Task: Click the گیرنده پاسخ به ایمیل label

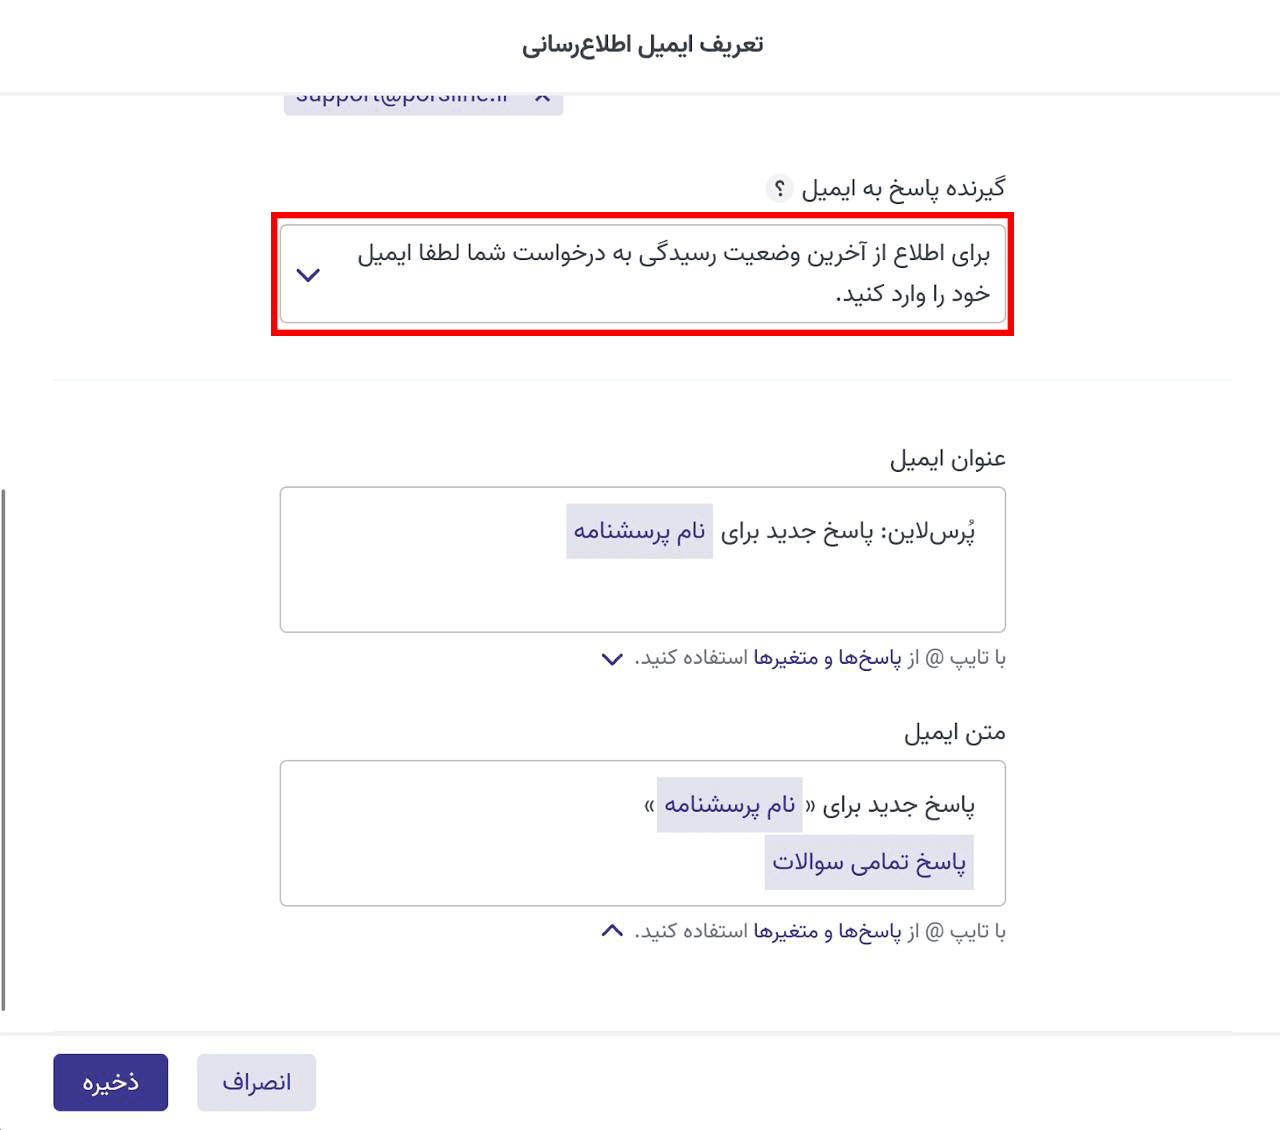Action: point(903,188)
